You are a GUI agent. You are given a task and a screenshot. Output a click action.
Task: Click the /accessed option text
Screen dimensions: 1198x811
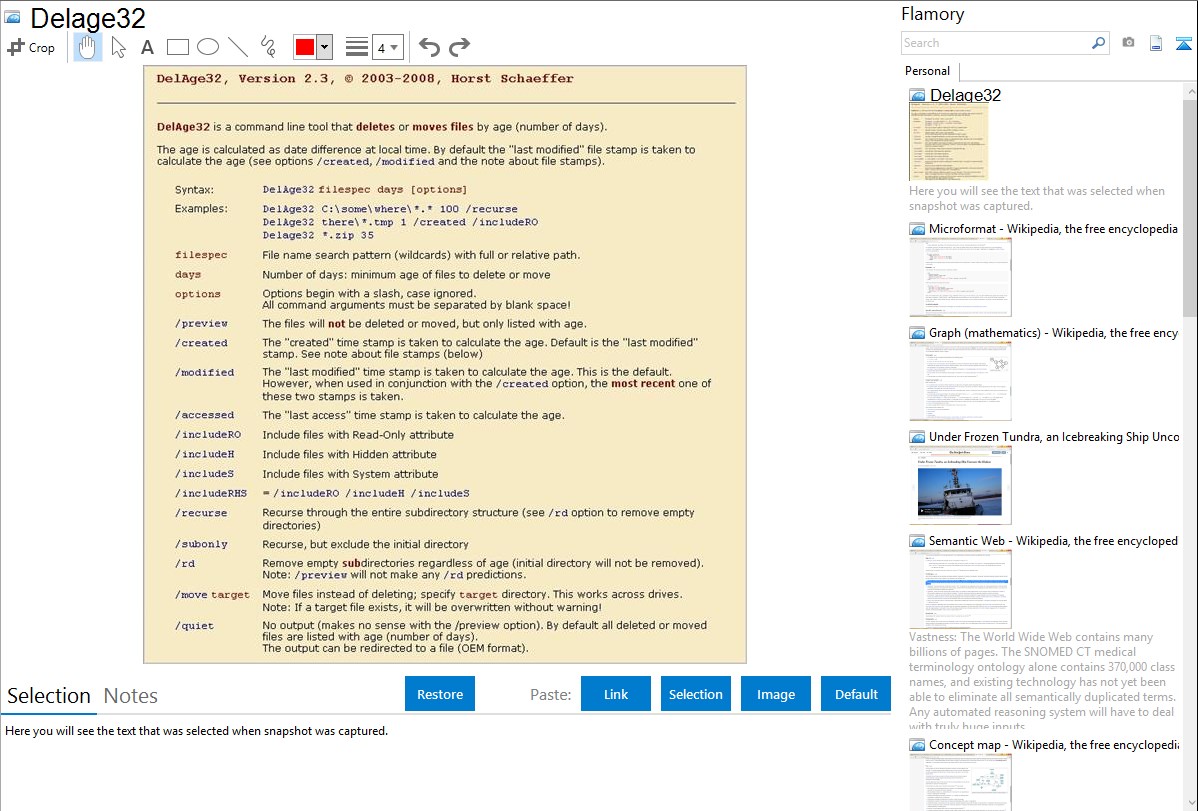click(x=204, y=415)
